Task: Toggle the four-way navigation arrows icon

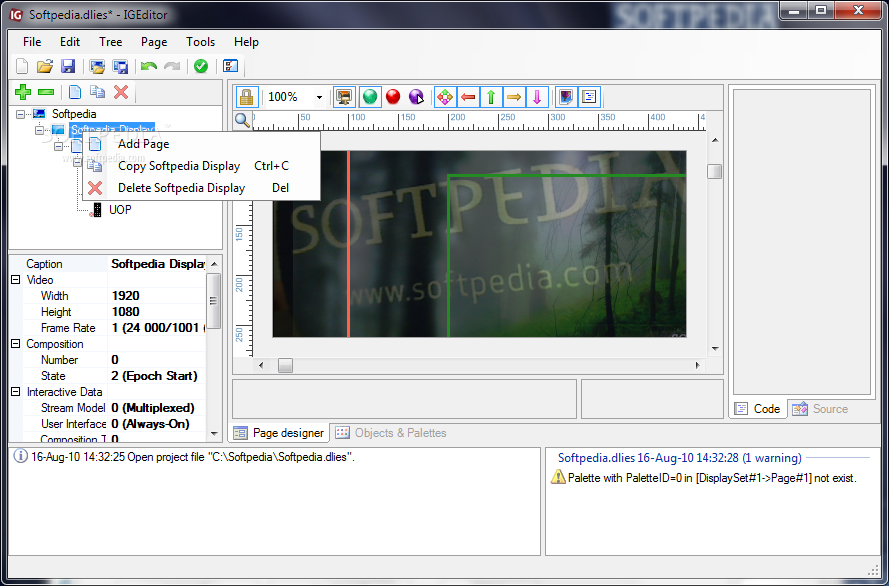Action: point(445,97)
